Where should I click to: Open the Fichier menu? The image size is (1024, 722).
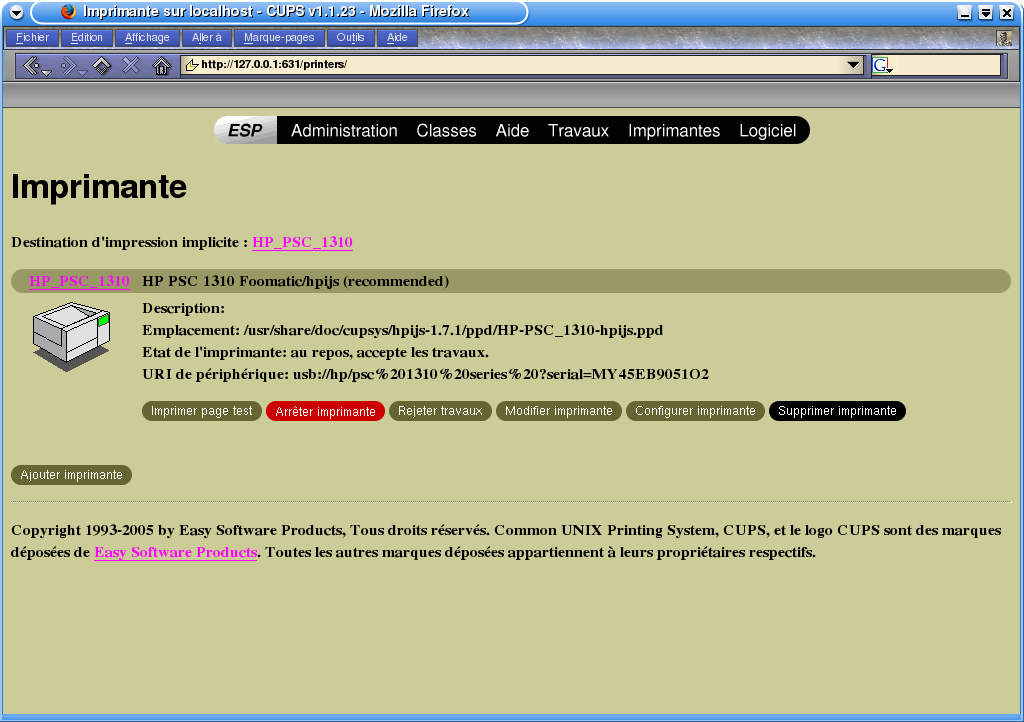point(32,38)
